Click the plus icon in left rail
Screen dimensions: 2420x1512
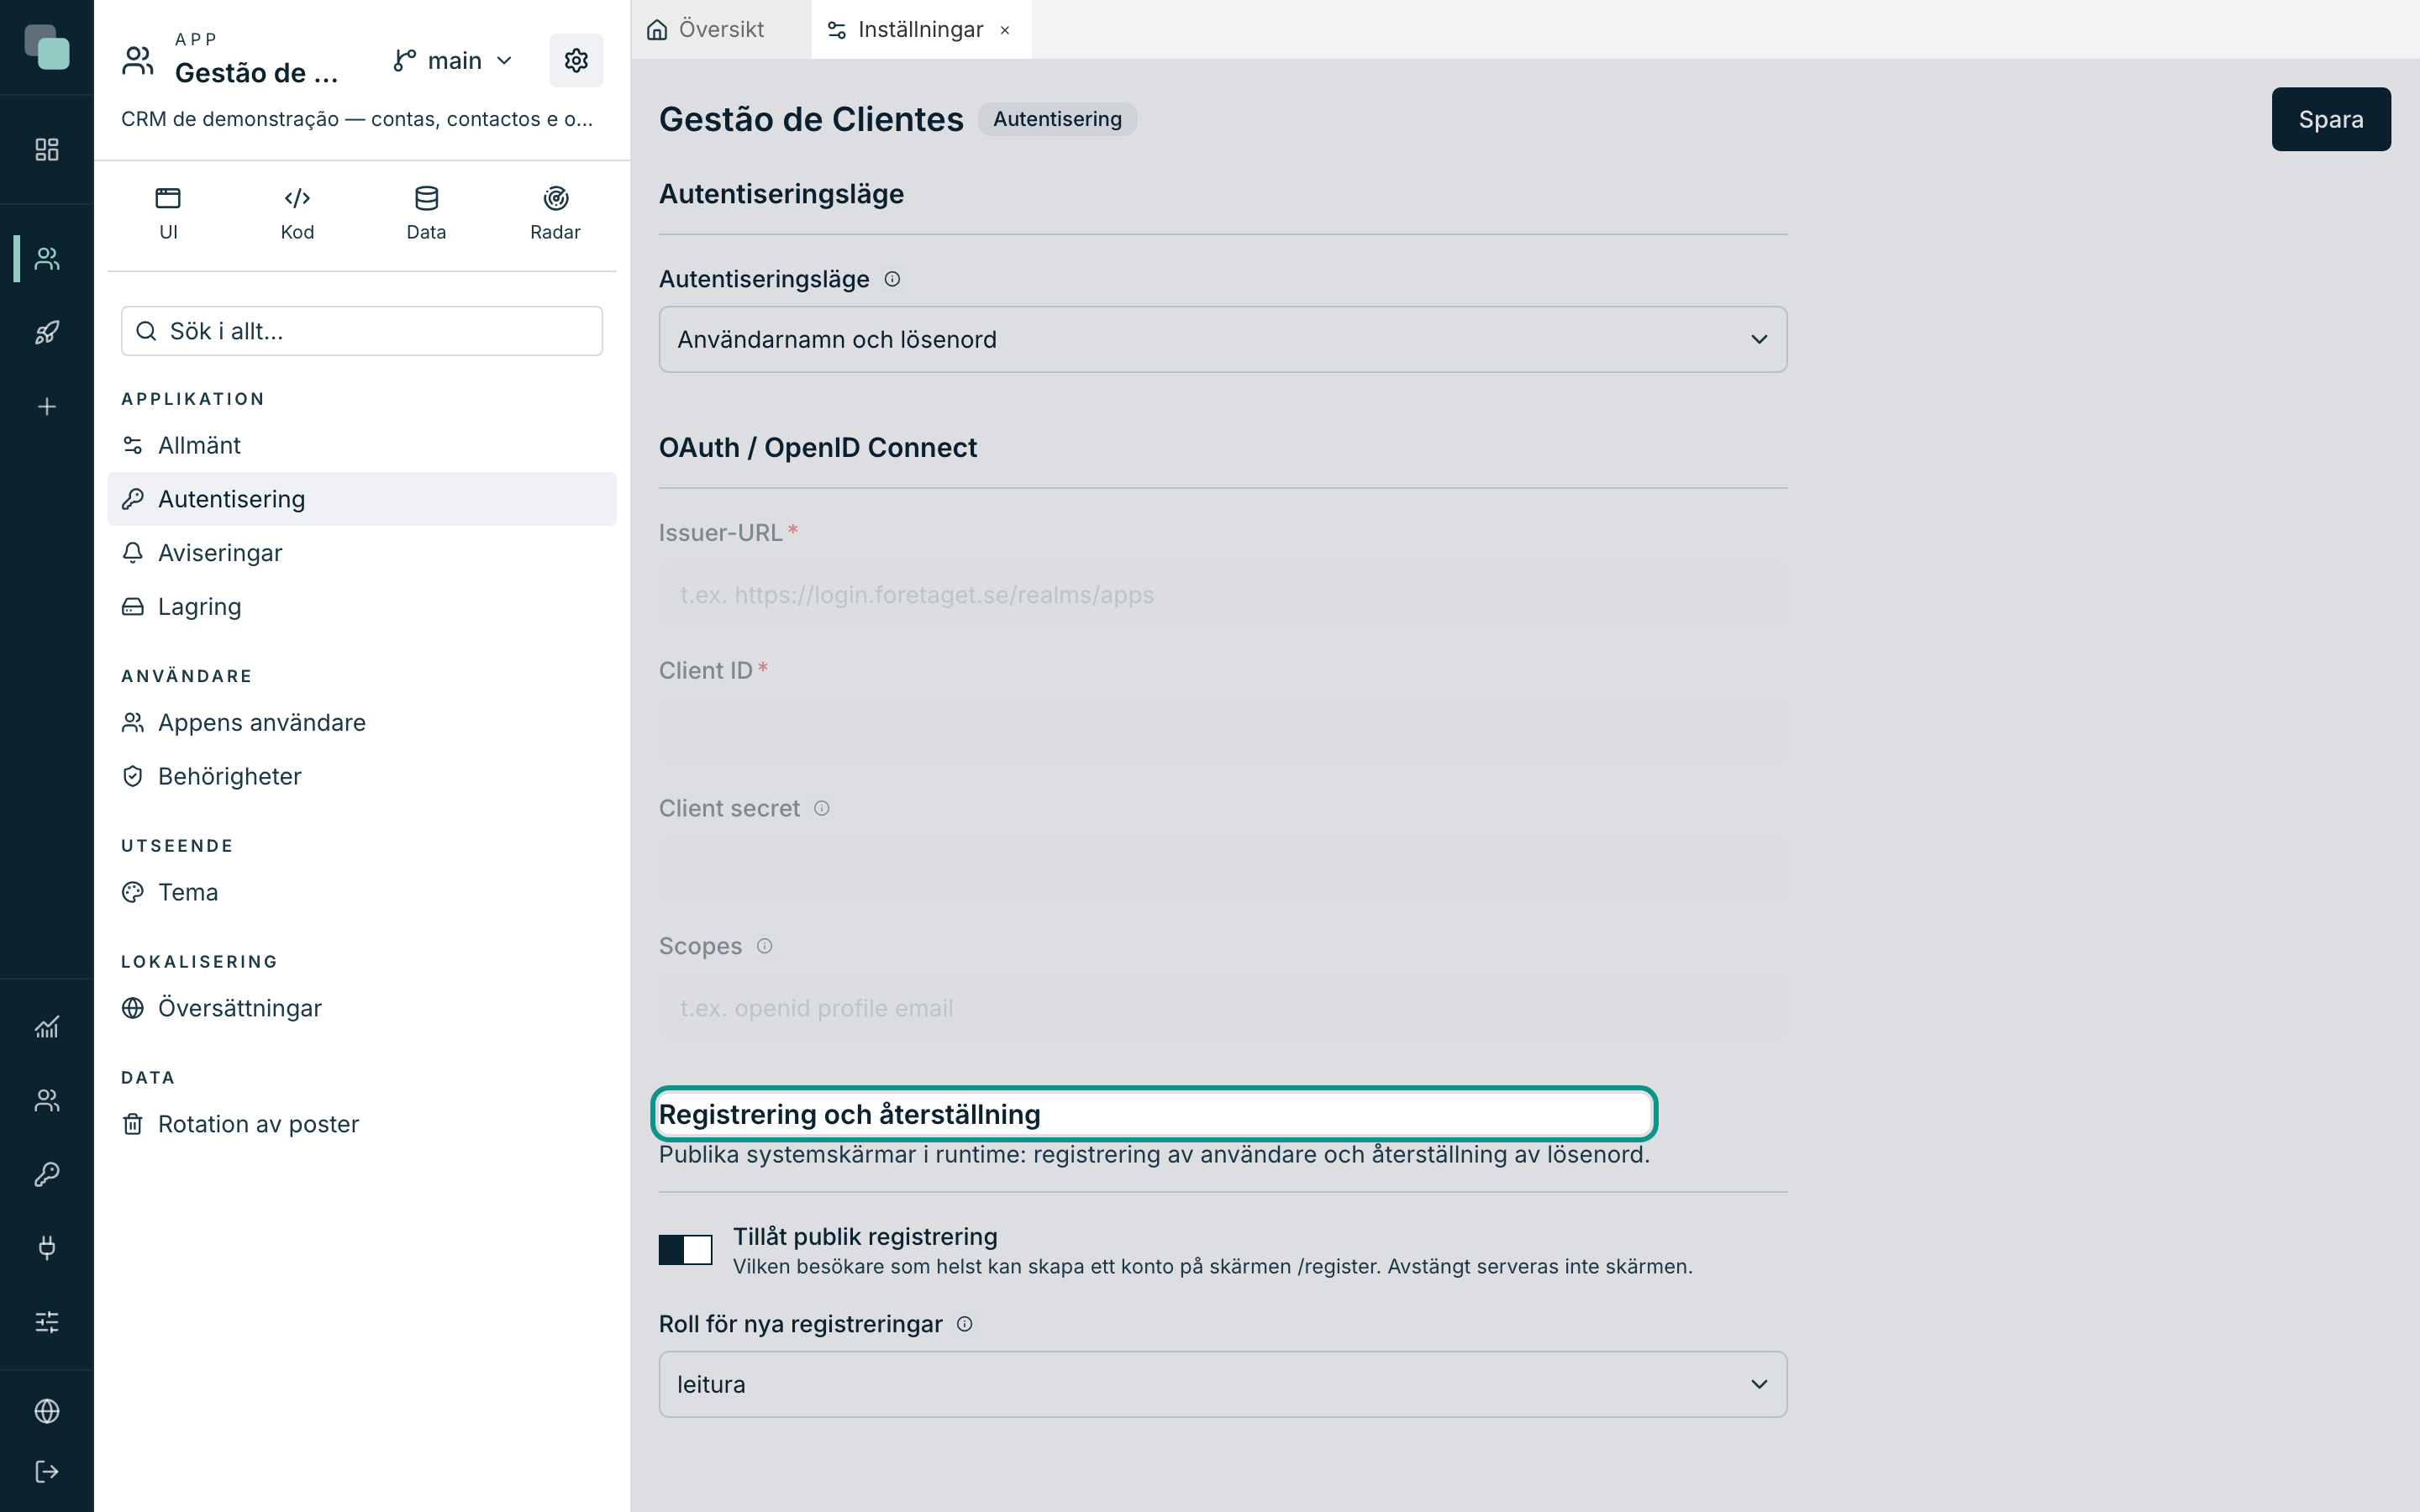coord(47,407)
